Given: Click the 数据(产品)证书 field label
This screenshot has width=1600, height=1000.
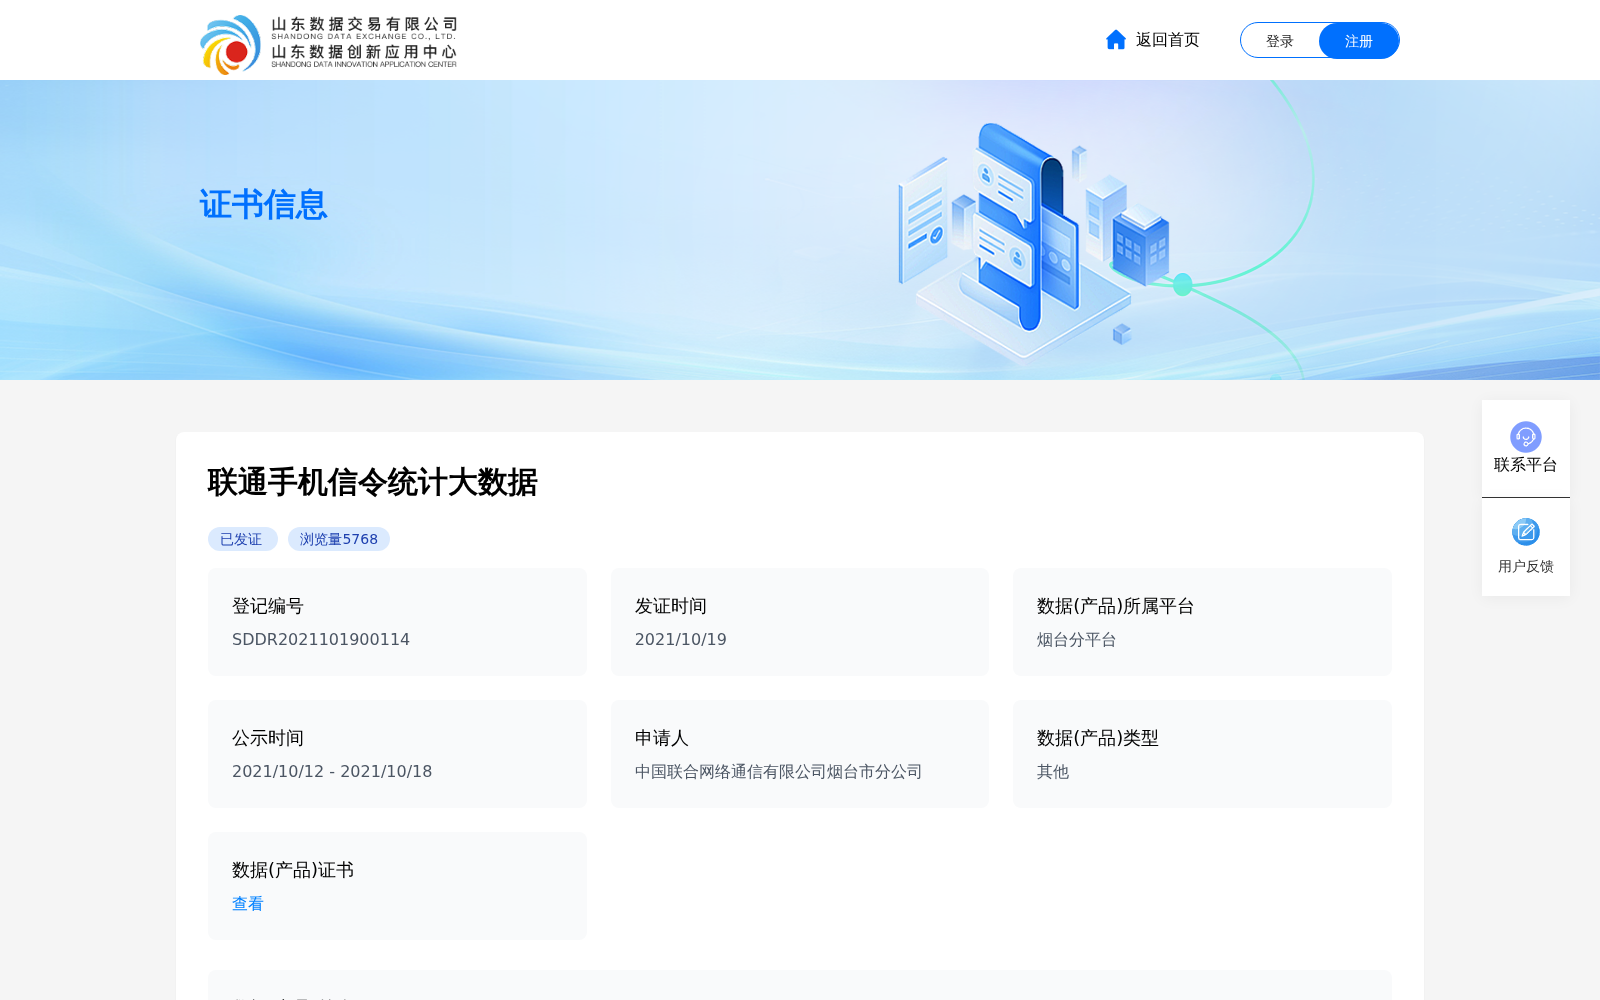Looking at the screenshot, I should coord(293,870).
